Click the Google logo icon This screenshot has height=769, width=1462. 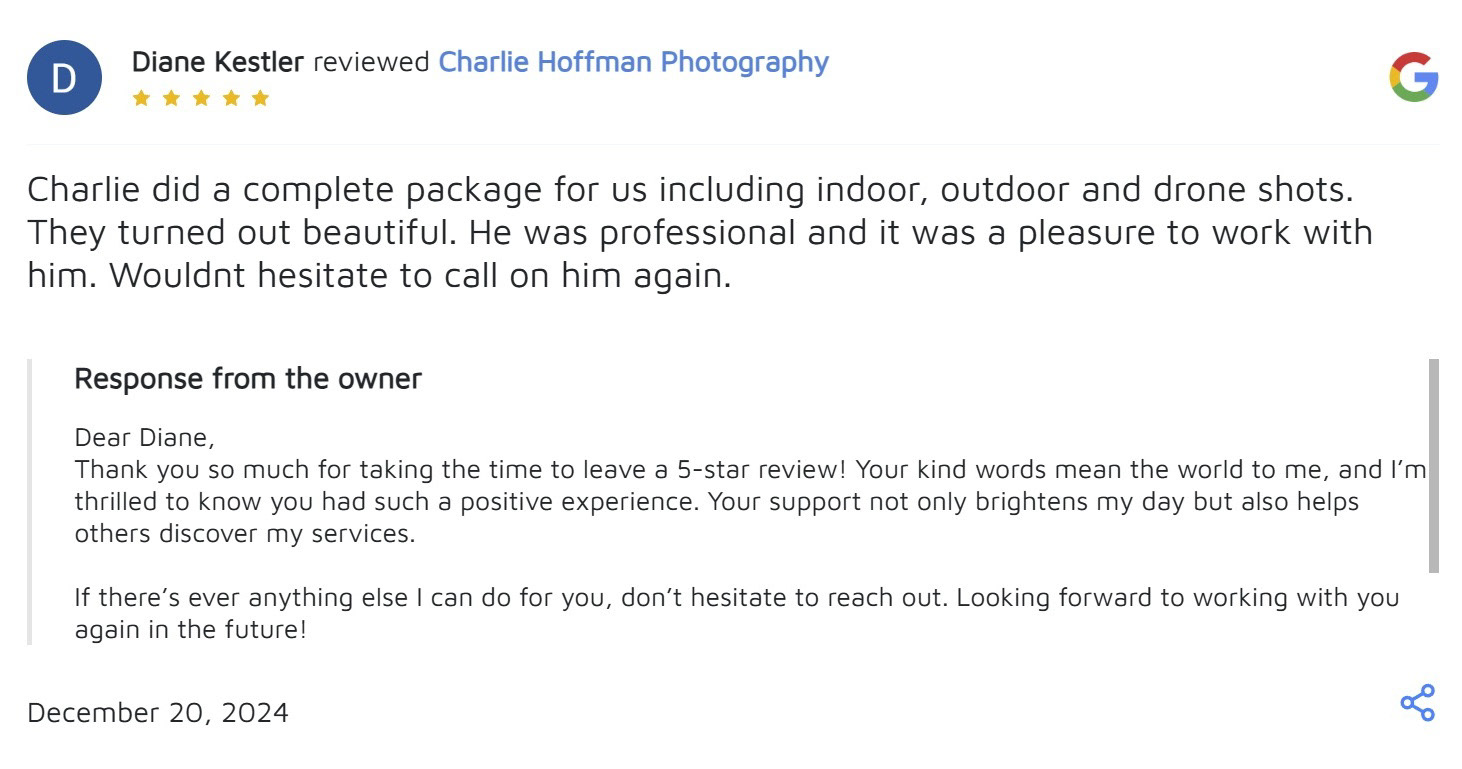coord(1413,77)
